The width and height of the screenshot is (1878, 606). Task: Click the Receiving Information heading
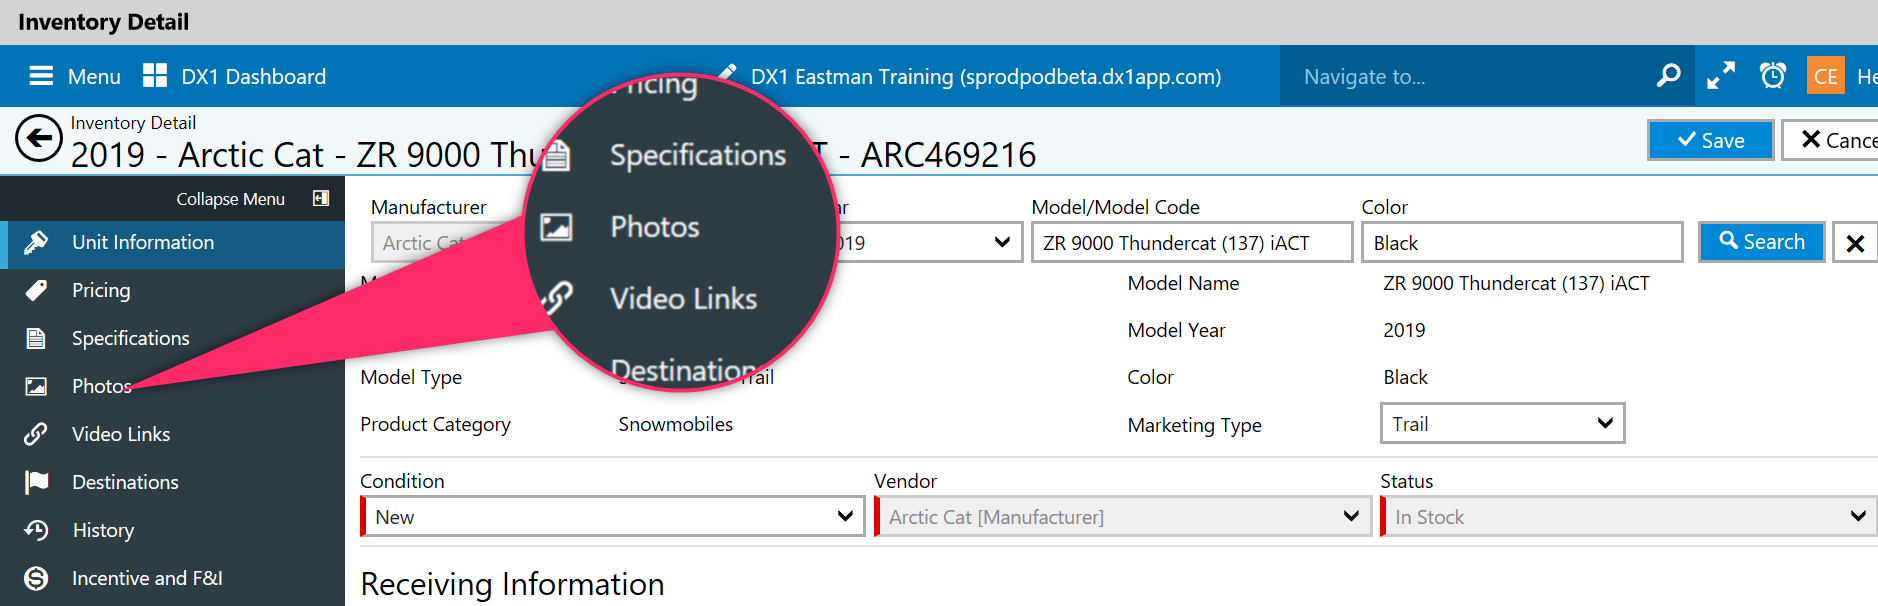point(512,584)
